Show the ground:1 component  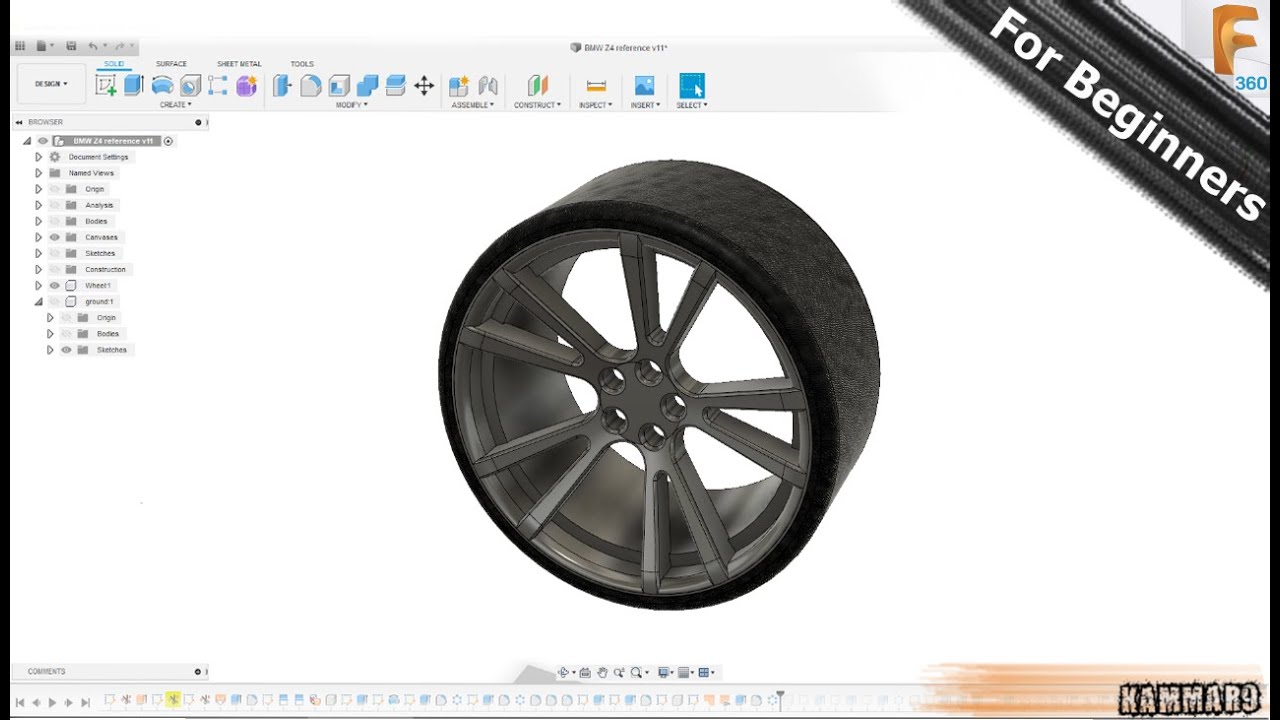55,301
